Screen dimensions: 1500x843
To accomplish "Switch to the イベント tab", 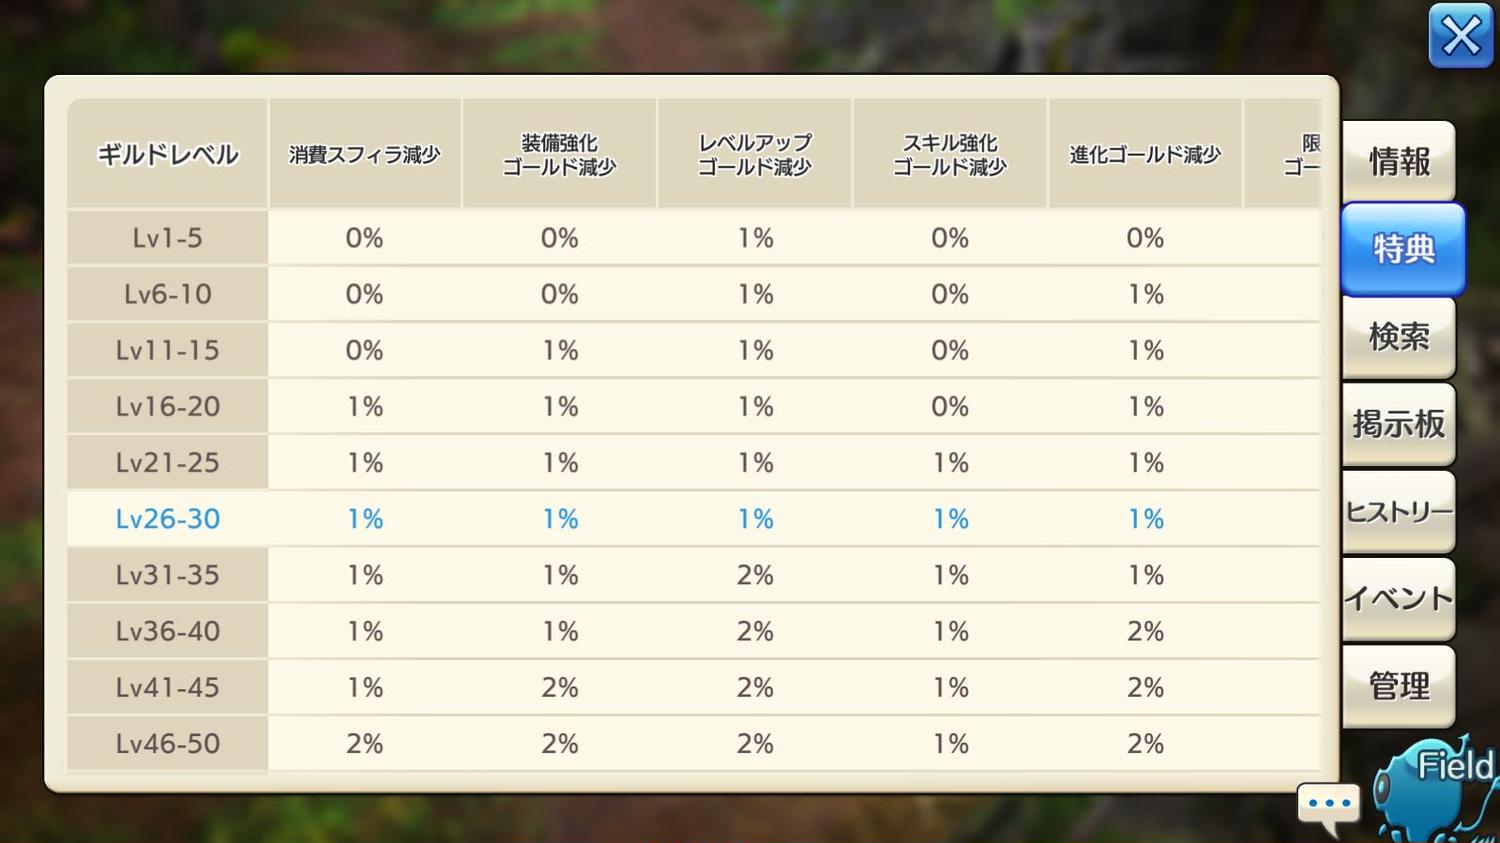I will (x=1398, y=599).
